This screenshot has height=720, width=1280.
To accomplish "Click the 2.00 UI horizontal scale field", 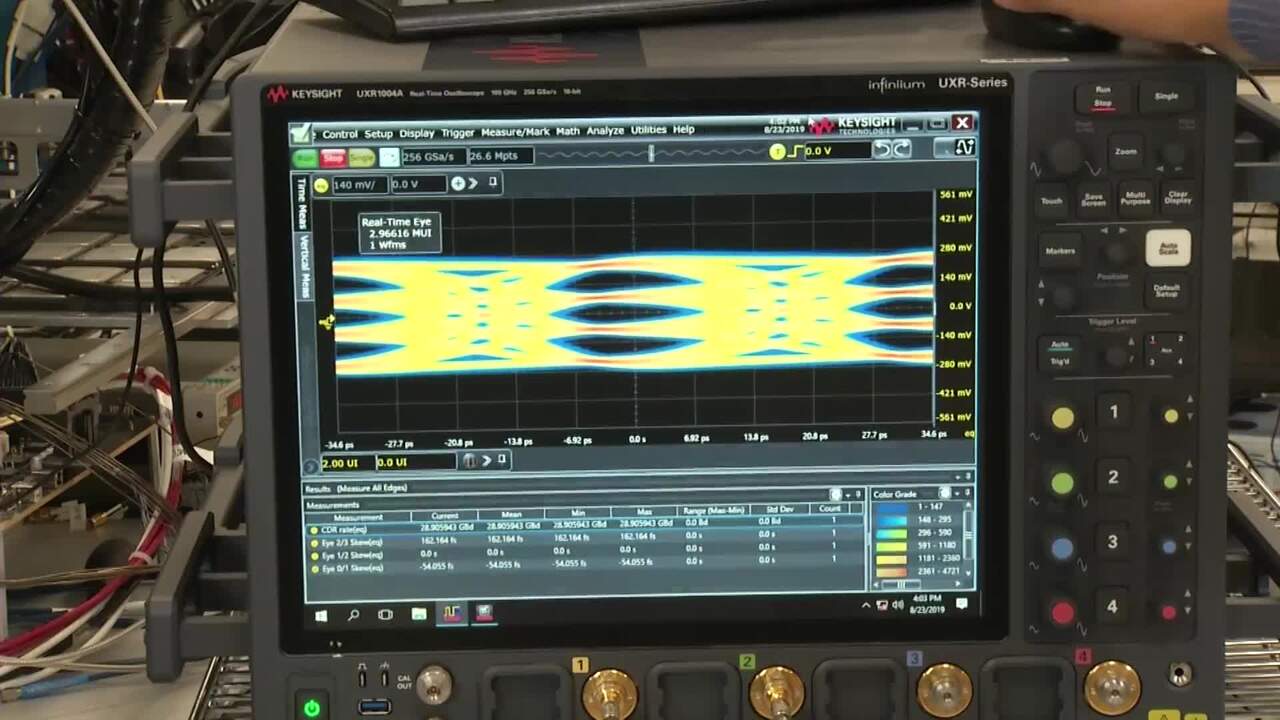I will pos(346,463).
